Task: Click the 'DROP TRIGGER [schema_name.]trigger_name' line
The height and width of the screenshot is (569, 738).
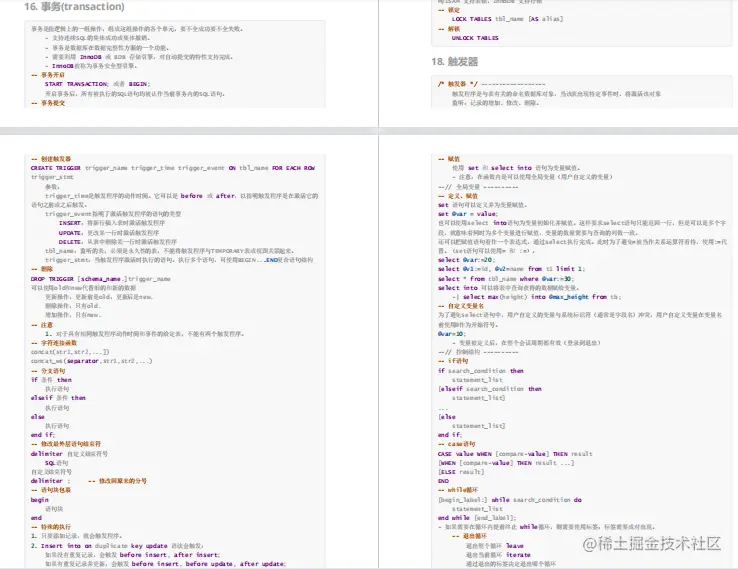Action: [x=101, y=279]
